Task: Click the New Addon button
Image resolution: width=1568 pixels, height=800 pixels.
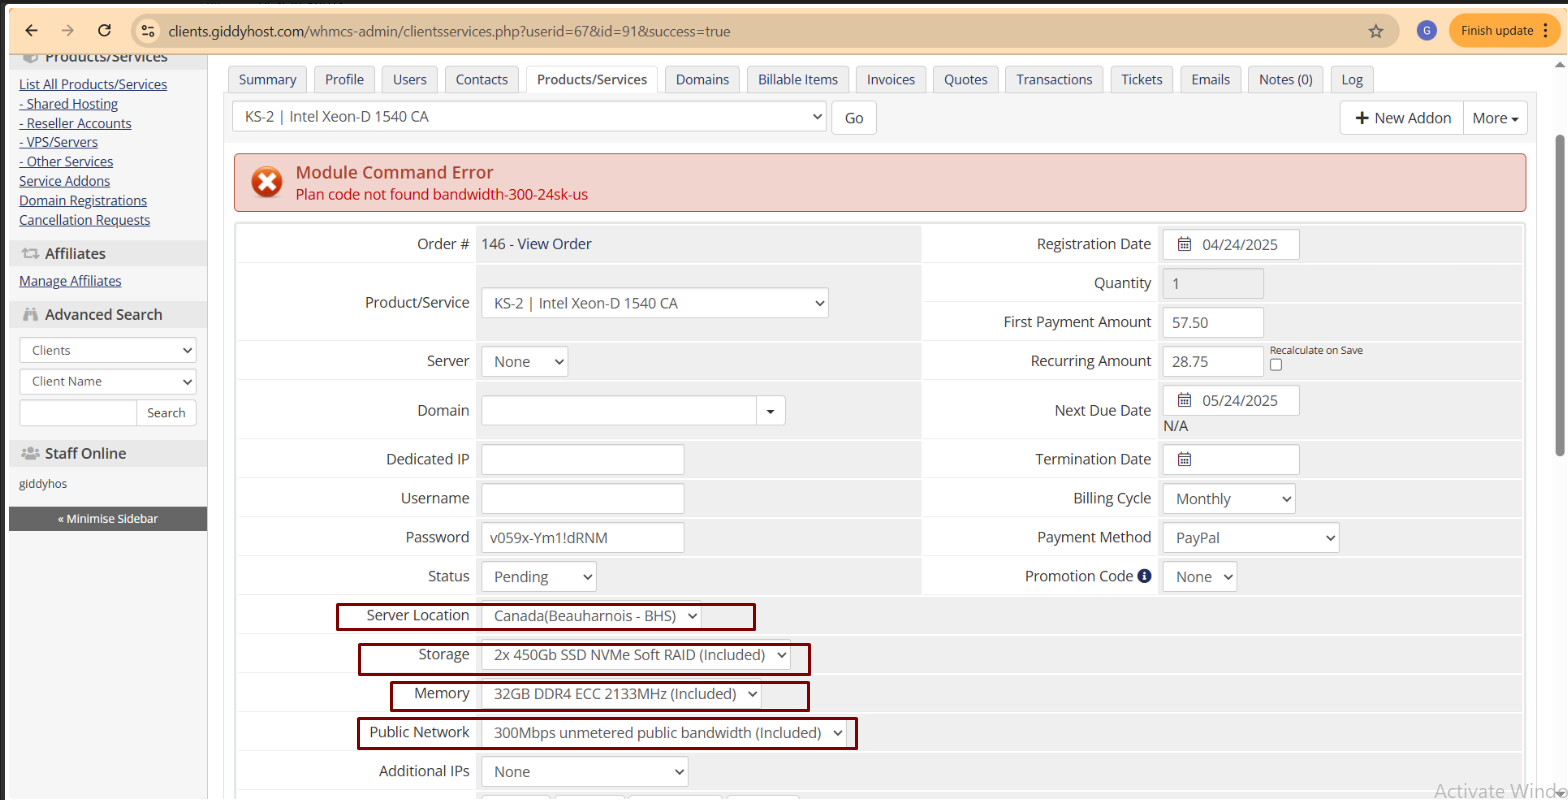Action: click(x=1402, y=118)
